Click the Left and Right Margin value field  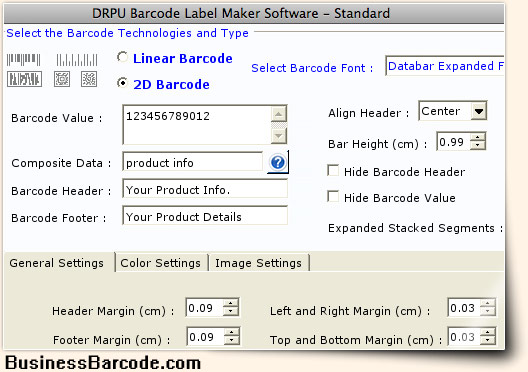[x=464, y=307]
